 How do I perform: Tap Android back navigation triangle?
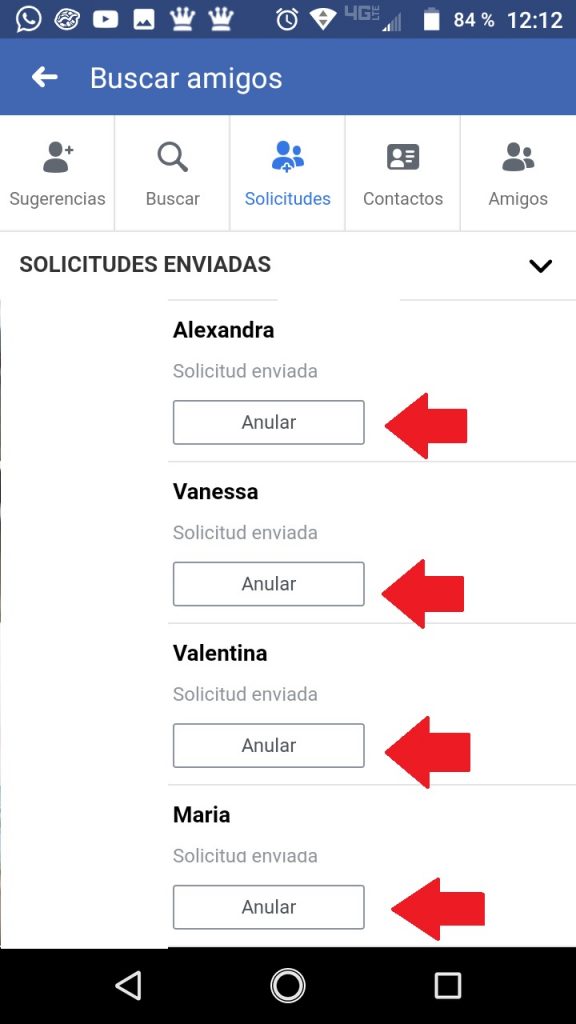tap(129, 985)
